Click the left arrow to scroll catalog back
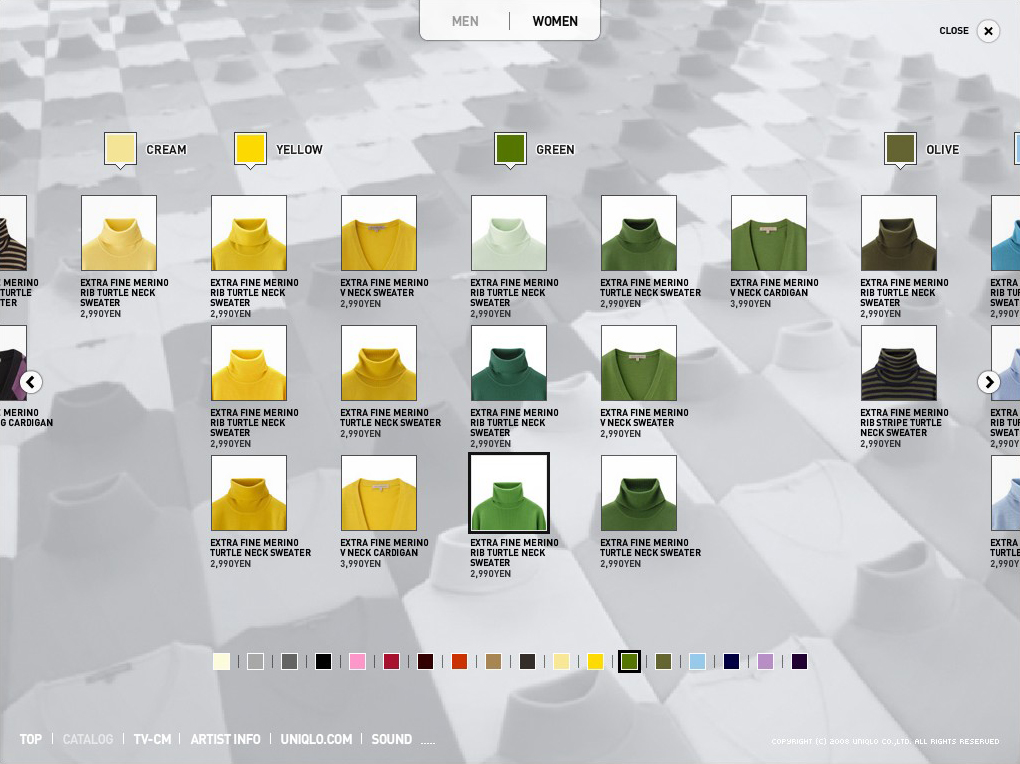 click(x=31, y=382)
